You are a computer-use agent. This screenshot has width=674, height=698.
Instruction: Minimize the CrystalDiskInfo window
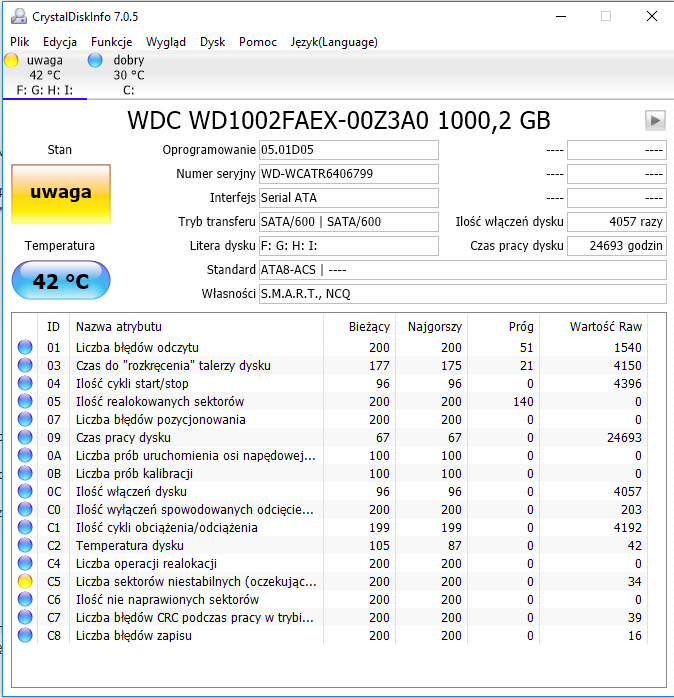point(561,16)
